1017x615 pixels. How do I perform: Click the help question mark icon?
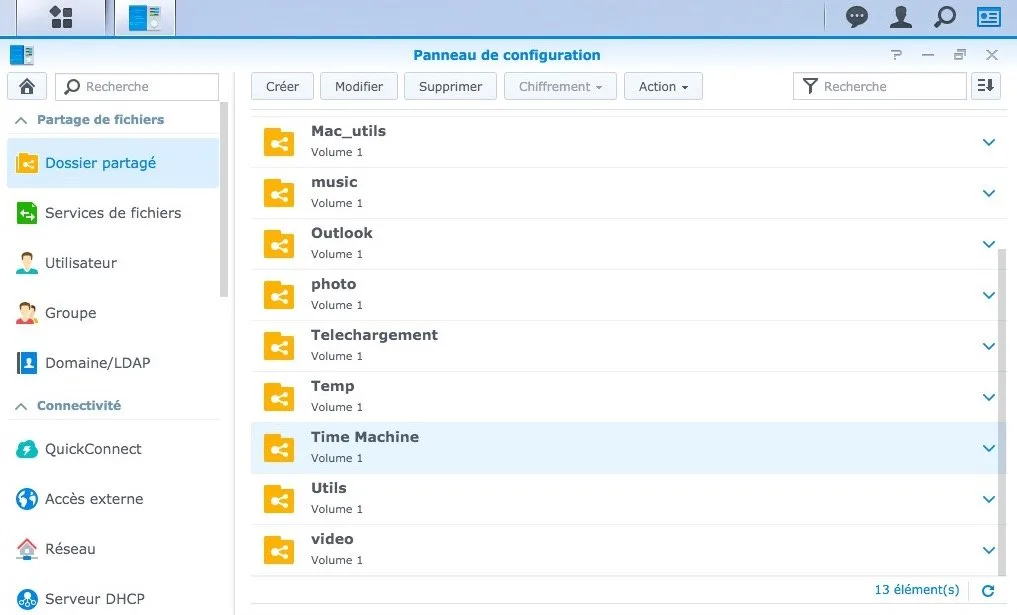click(896, 55)
